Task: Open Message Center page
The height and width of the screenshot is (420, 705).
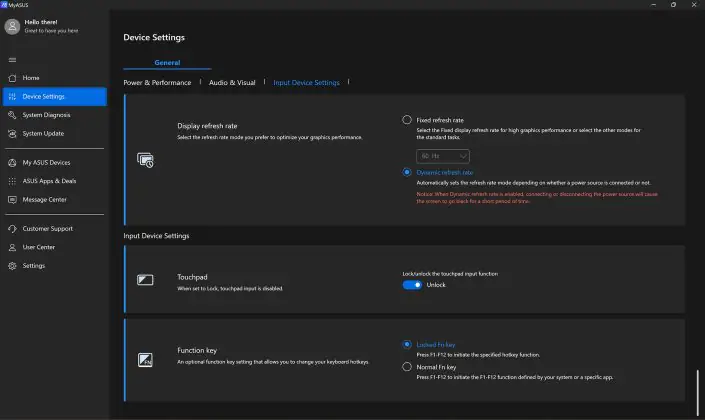Action: click(55, 200)
